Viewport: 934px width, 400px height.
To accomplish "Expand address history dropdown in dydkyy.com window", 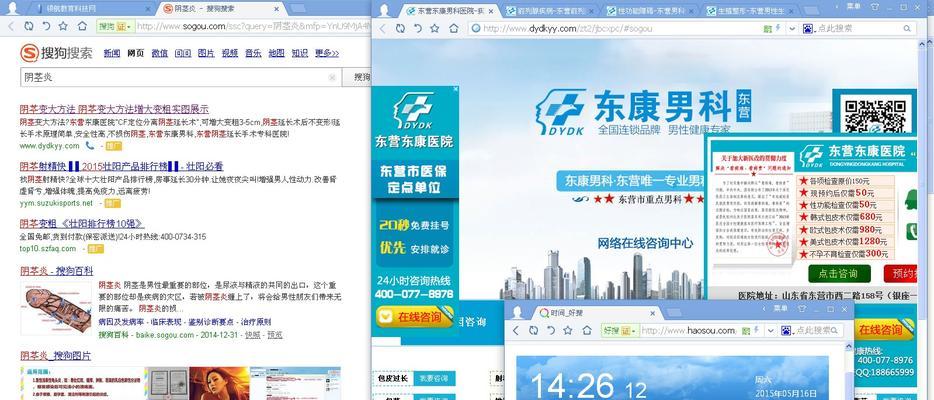I will (x=792, y=28).
